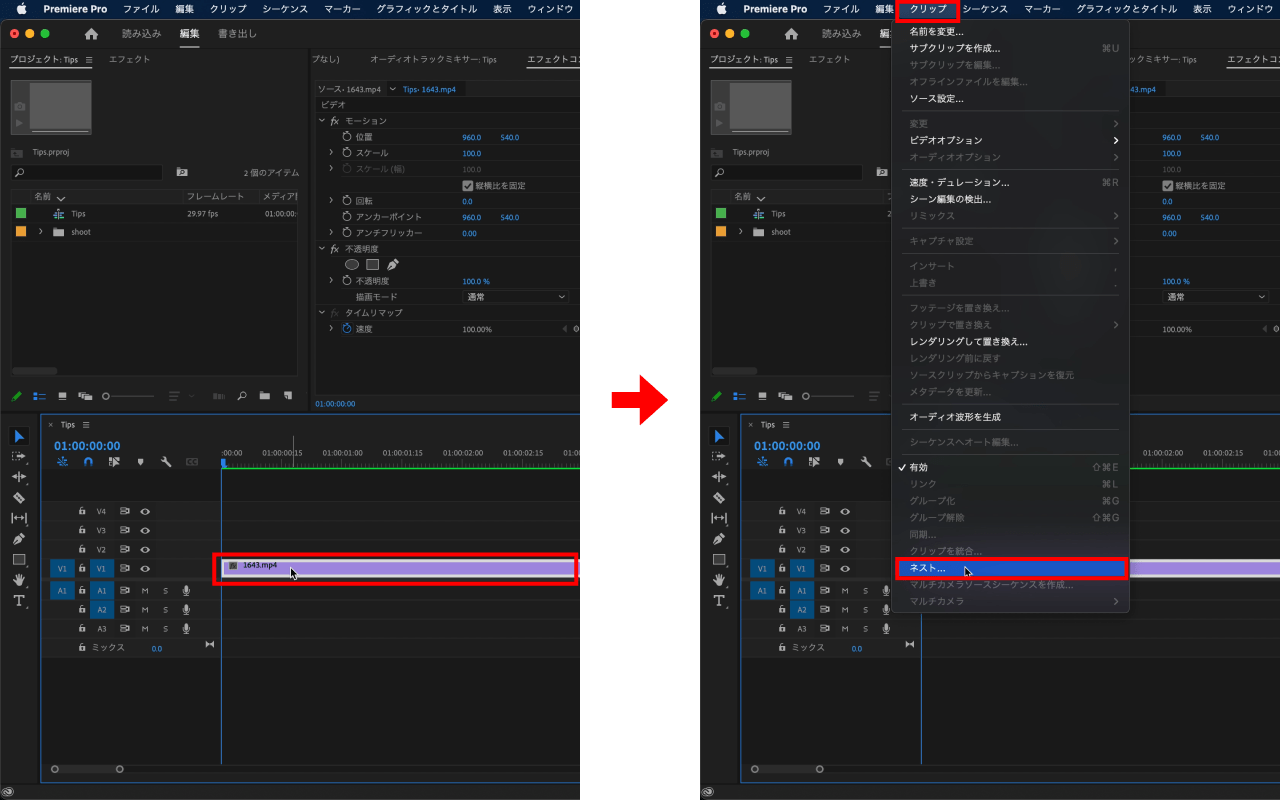Click the CC captions icon in left timeline

(x=192, y=462)
